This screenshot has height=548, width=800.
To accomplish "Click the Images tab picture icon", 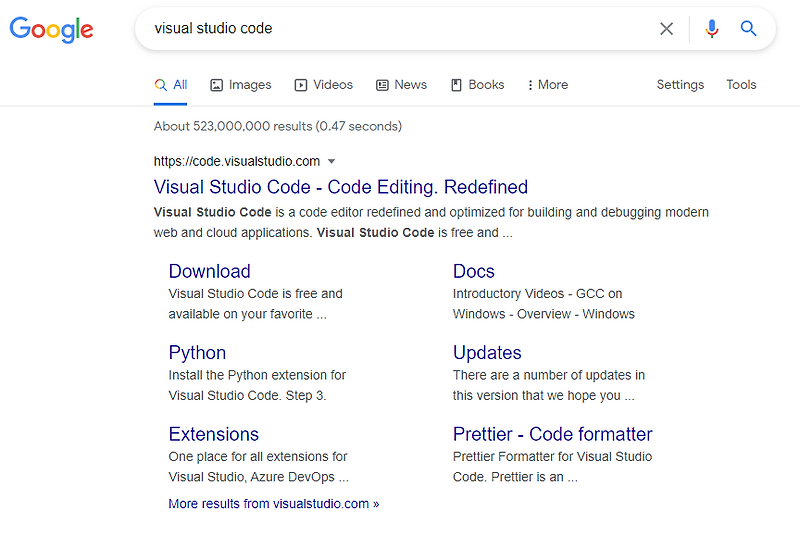I will point(216,85).
